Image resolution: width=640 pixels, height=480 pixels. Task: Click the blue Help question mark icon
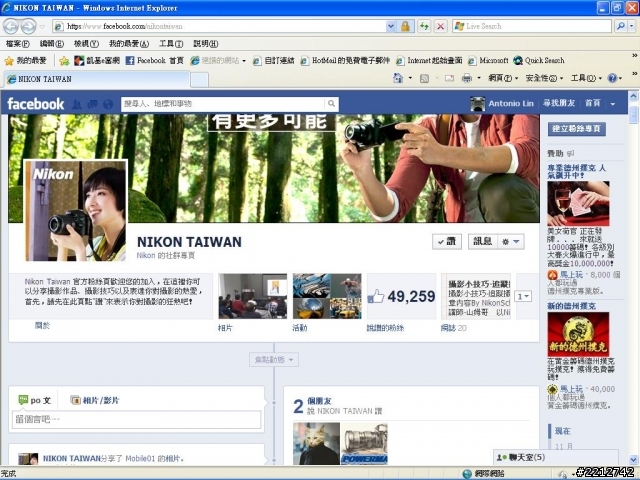pos(612,78)
